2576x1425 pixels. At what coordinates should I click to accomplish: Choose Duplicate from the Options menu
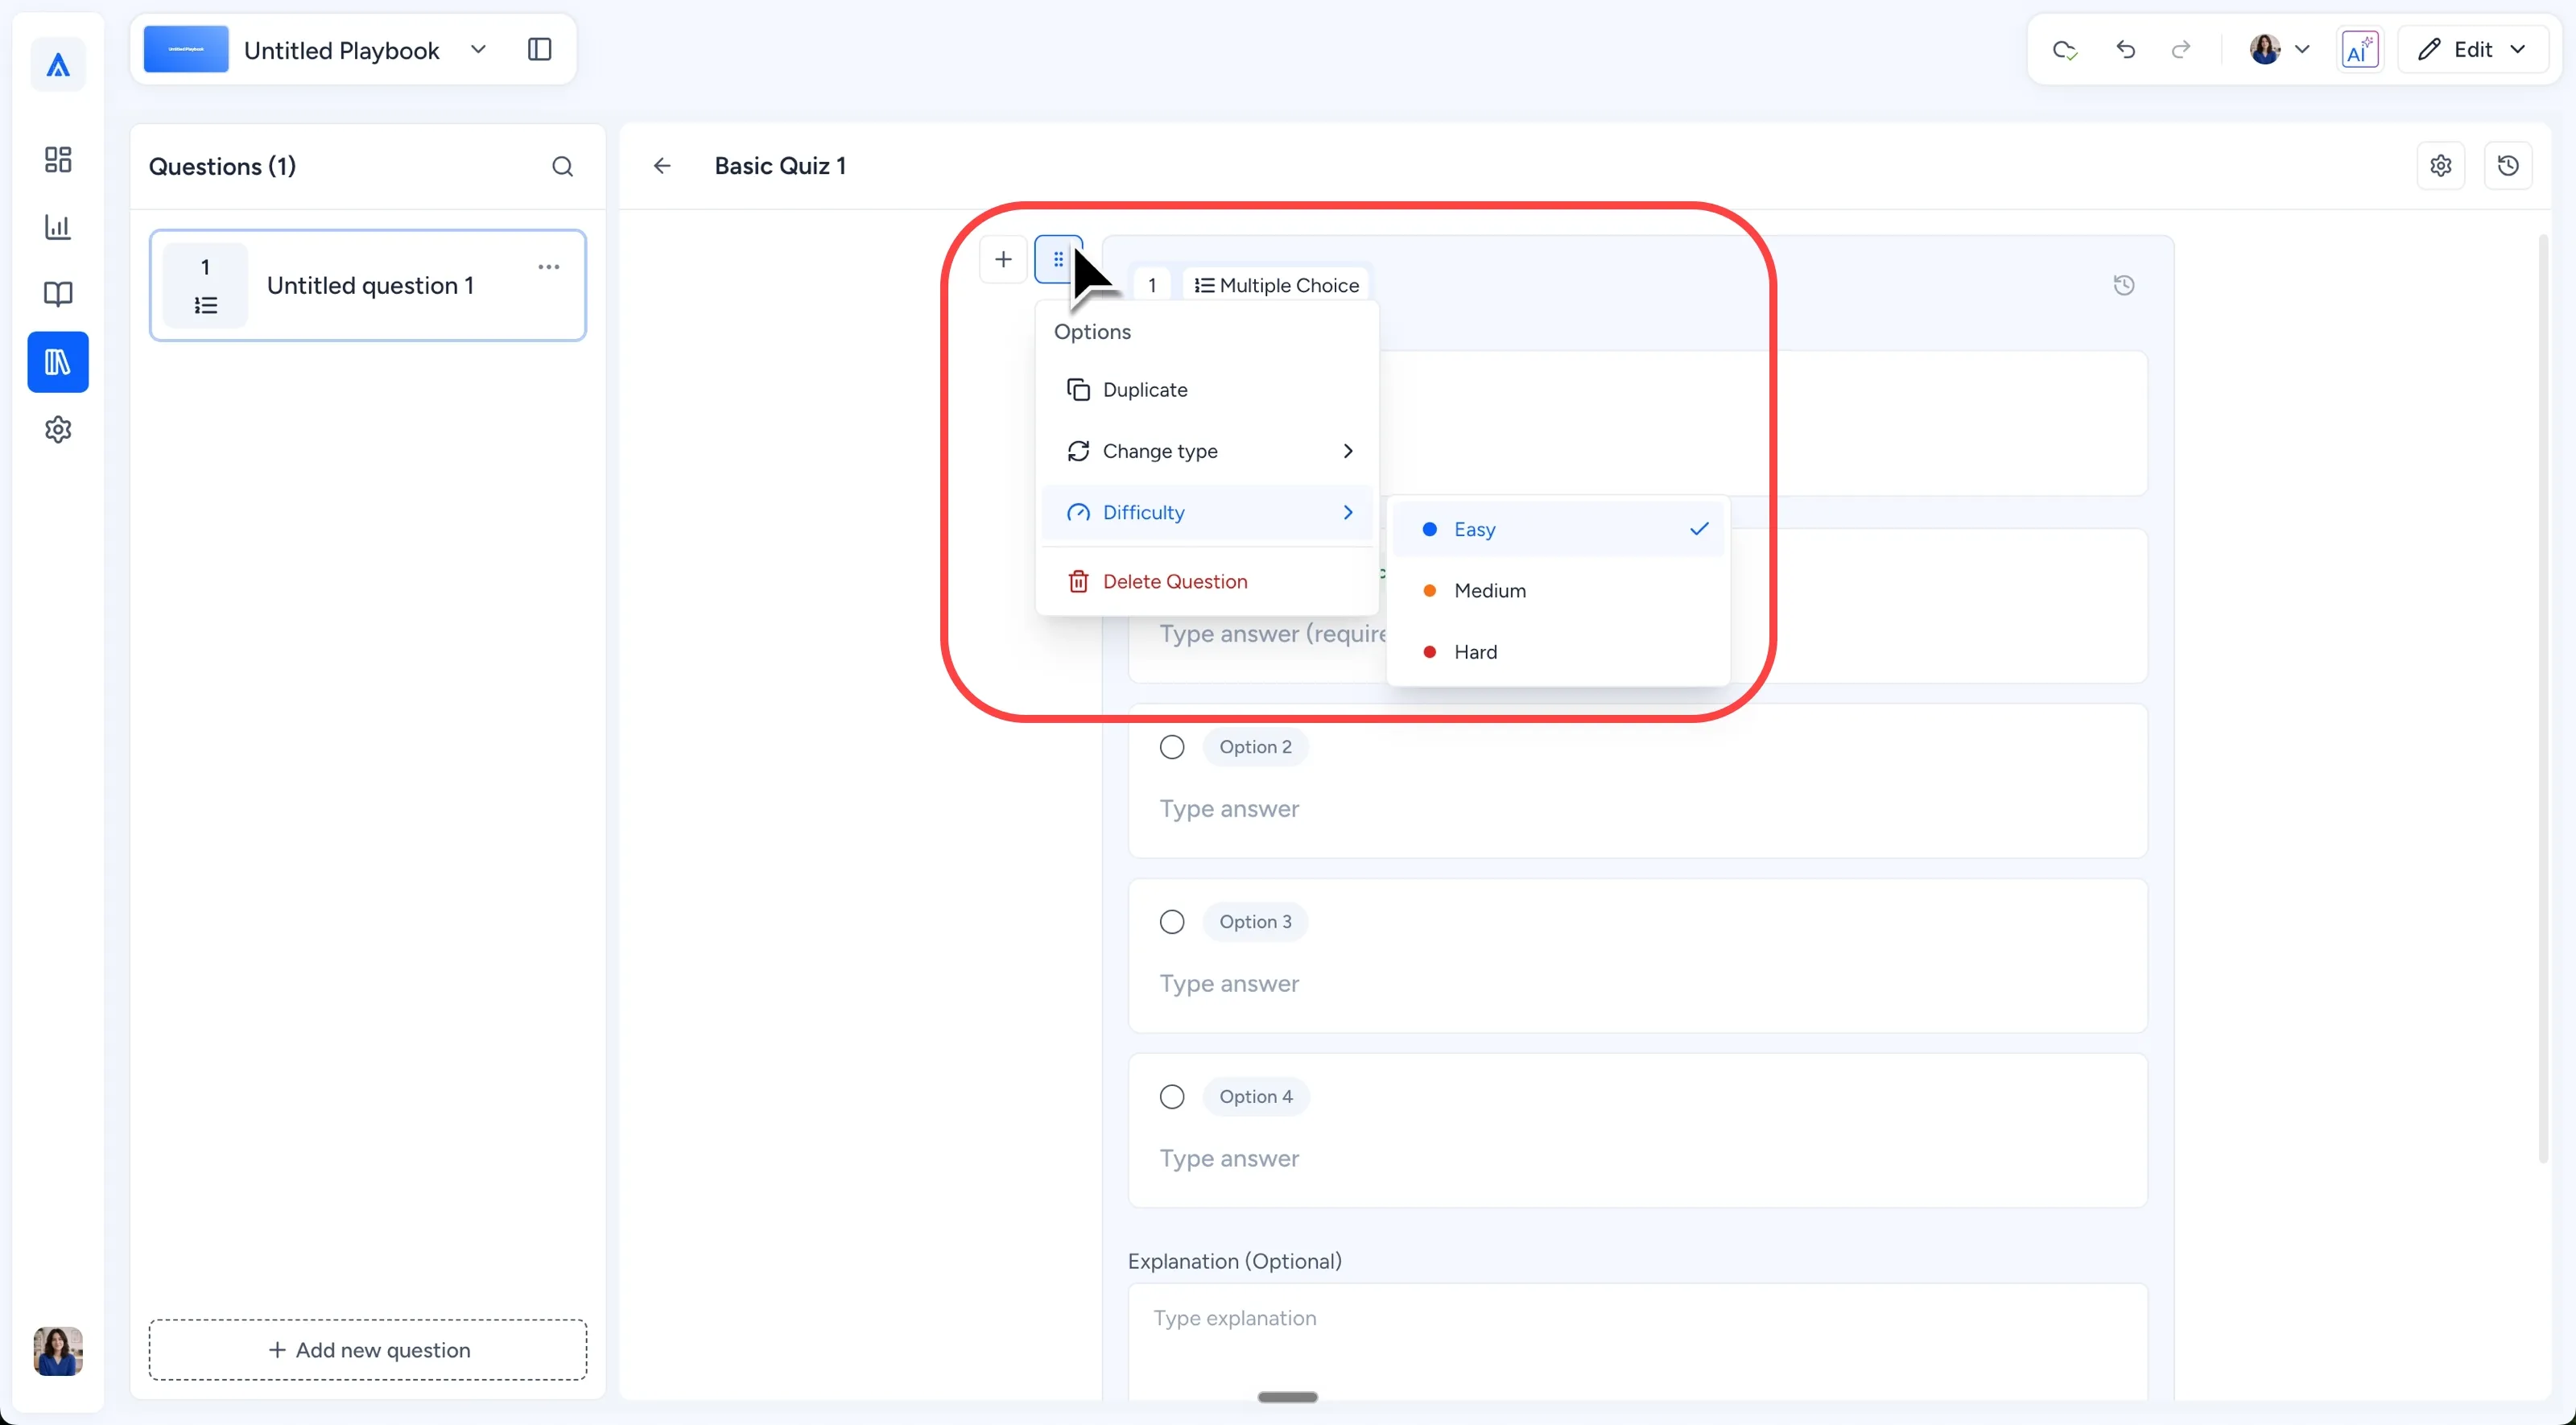1208,390
